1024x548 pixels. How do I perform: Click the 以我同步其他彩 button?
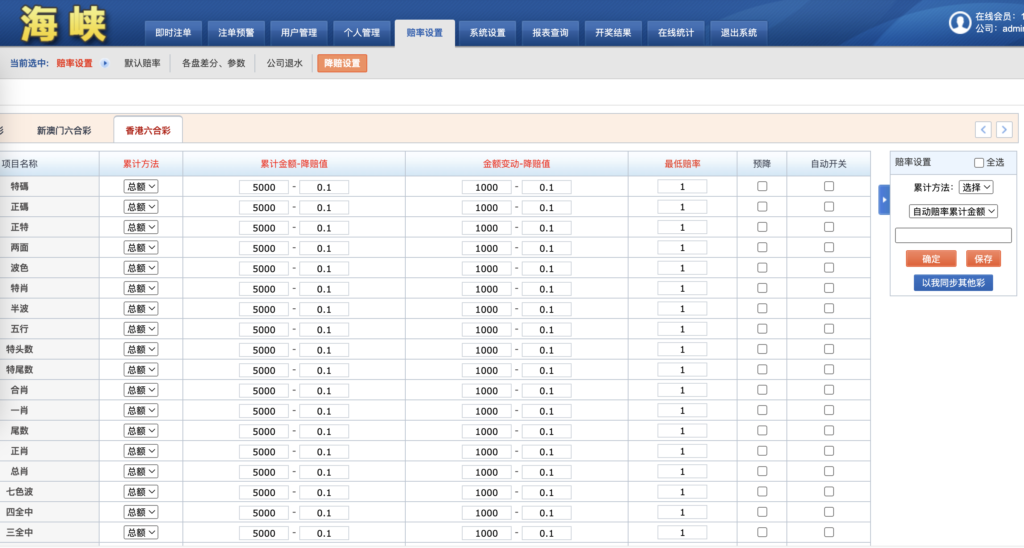click(953, 283)
